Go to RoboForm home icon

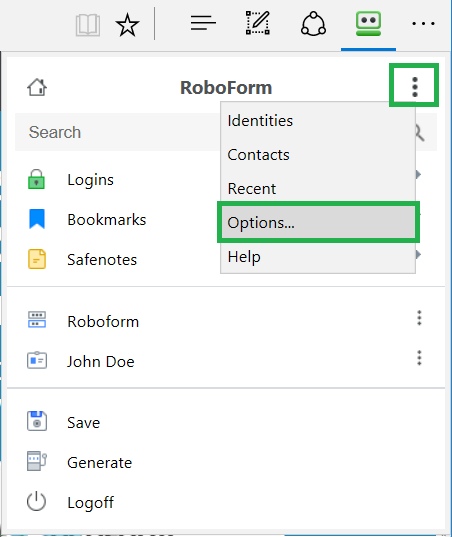(x=37, y=87)
